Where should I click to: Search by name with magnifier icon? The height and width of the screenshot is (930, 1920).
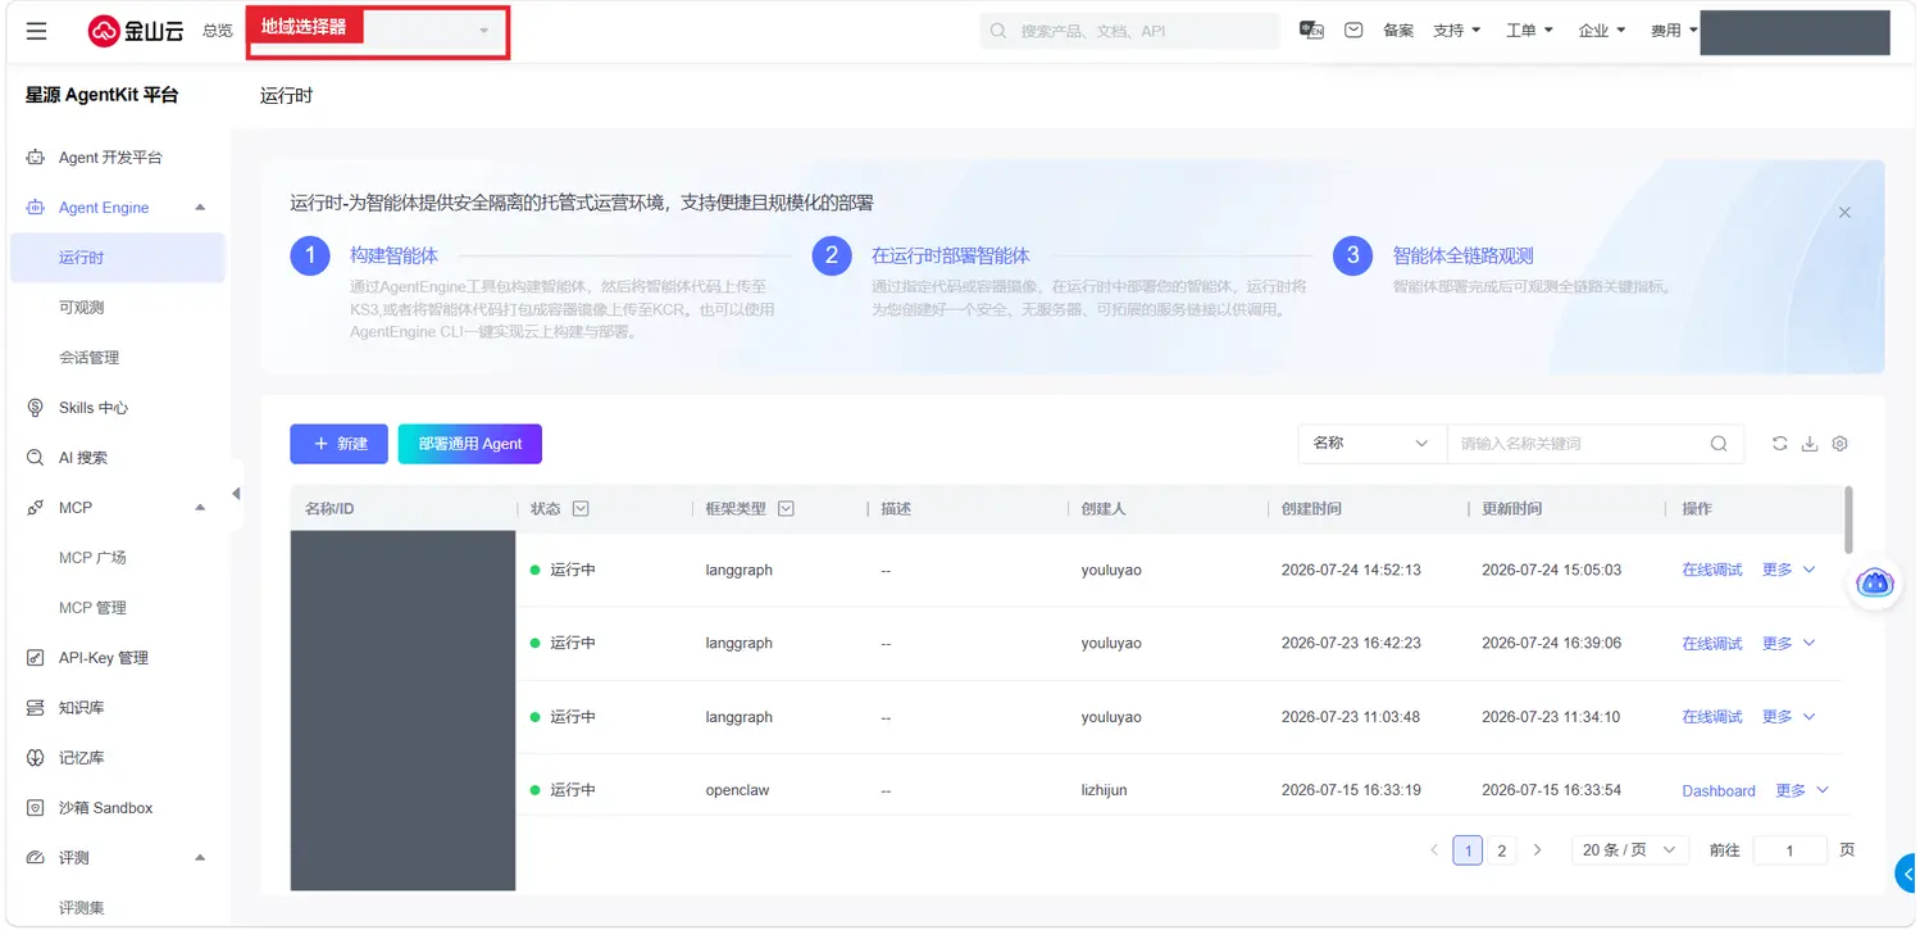[1719, 443]
